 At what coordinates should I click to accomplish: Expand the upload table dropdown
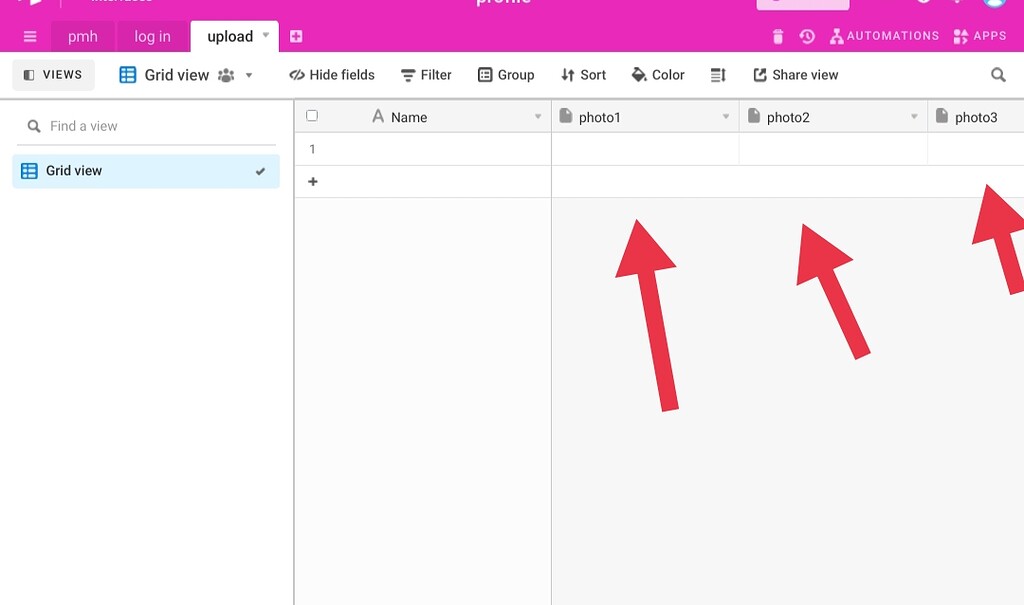pos(264,36)
